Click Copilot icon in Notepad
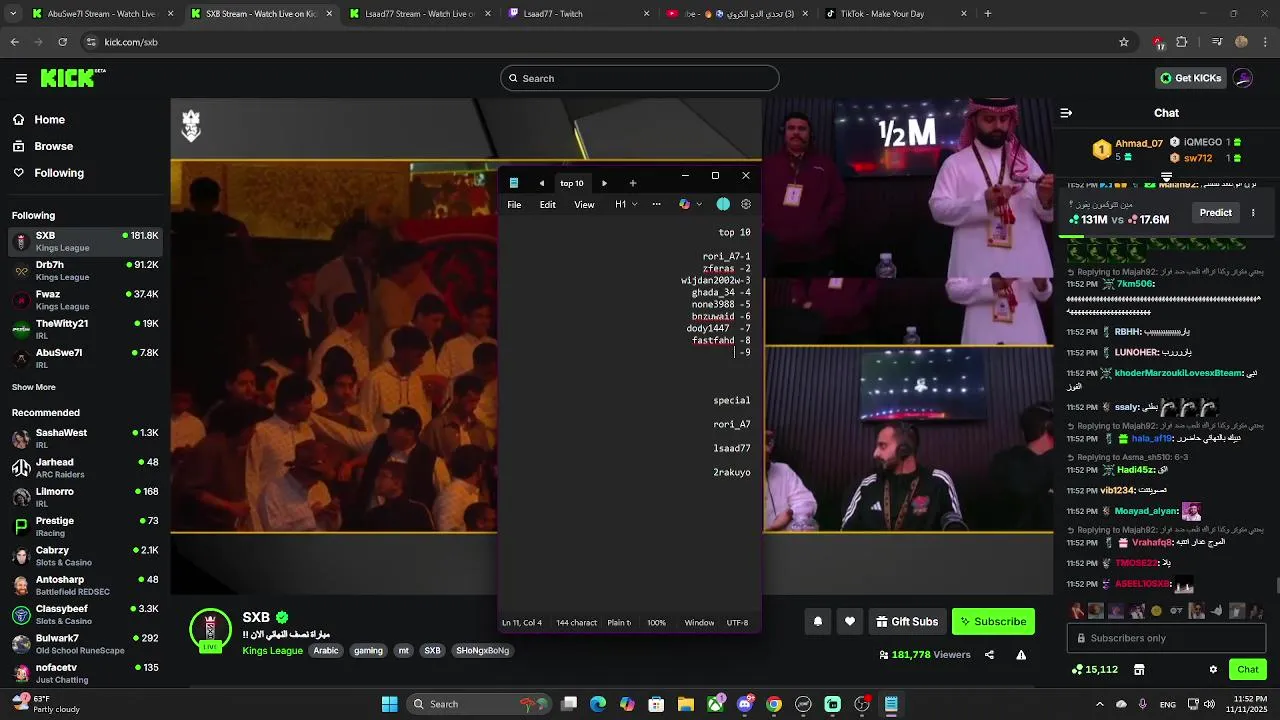 click(685, 204)
